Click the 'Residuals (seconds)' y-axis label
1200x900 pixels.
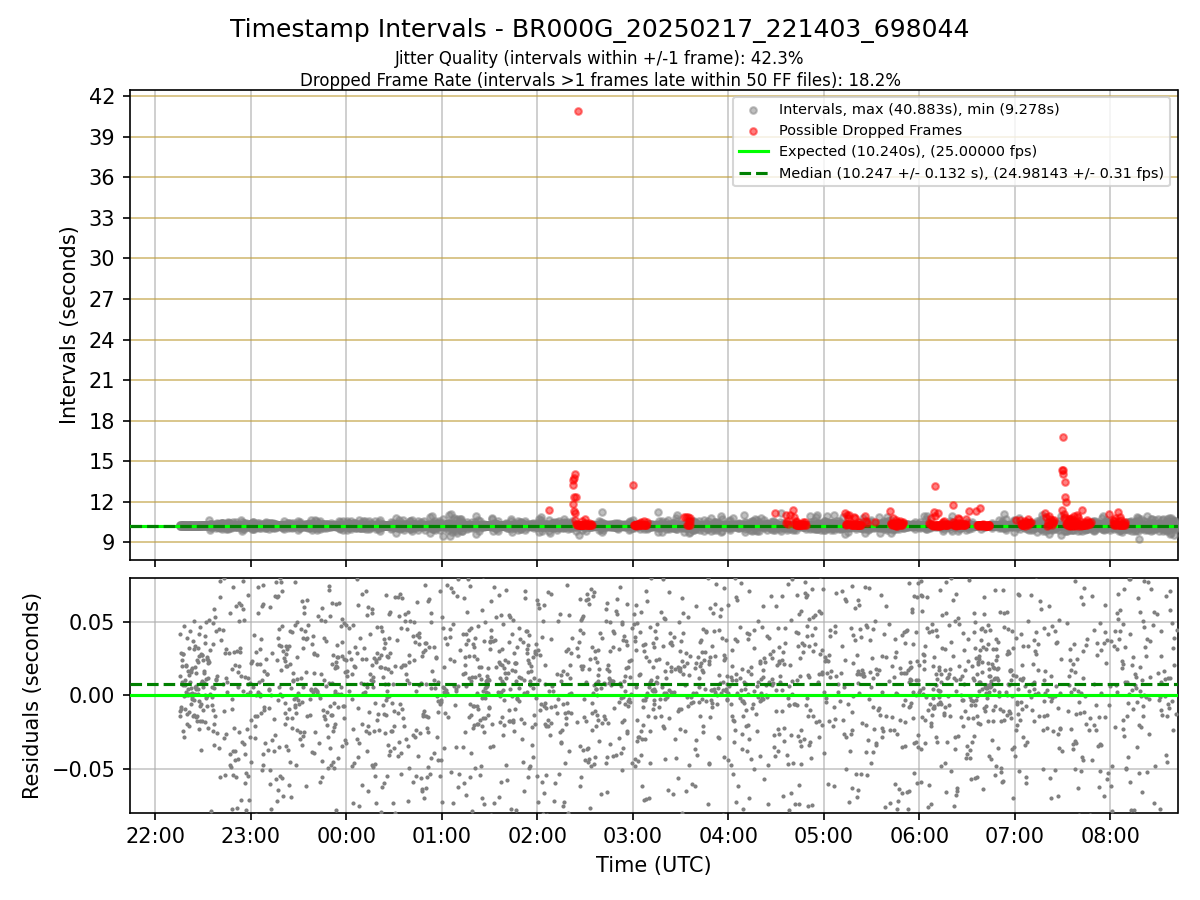point(31,696)
